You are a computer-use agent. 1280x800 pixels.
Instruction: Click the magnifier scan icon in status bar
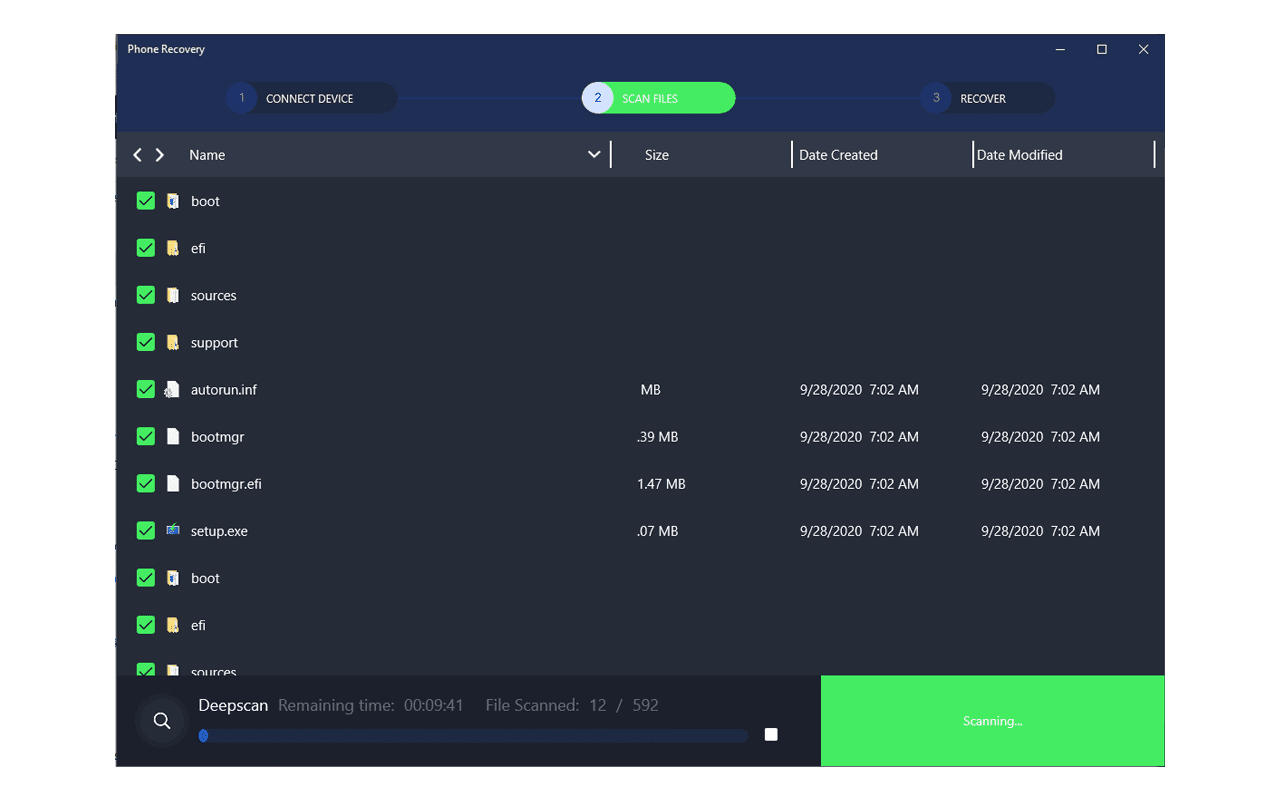[x=161, y=720]
